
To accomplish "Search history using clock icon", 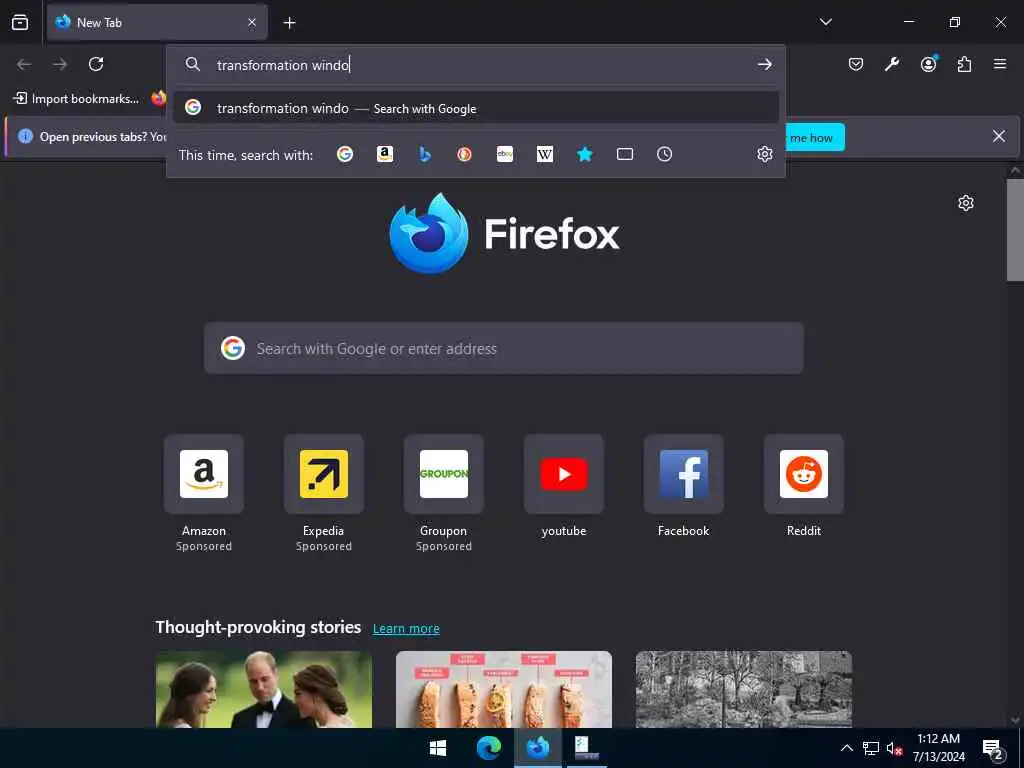I will pos(664,154).
